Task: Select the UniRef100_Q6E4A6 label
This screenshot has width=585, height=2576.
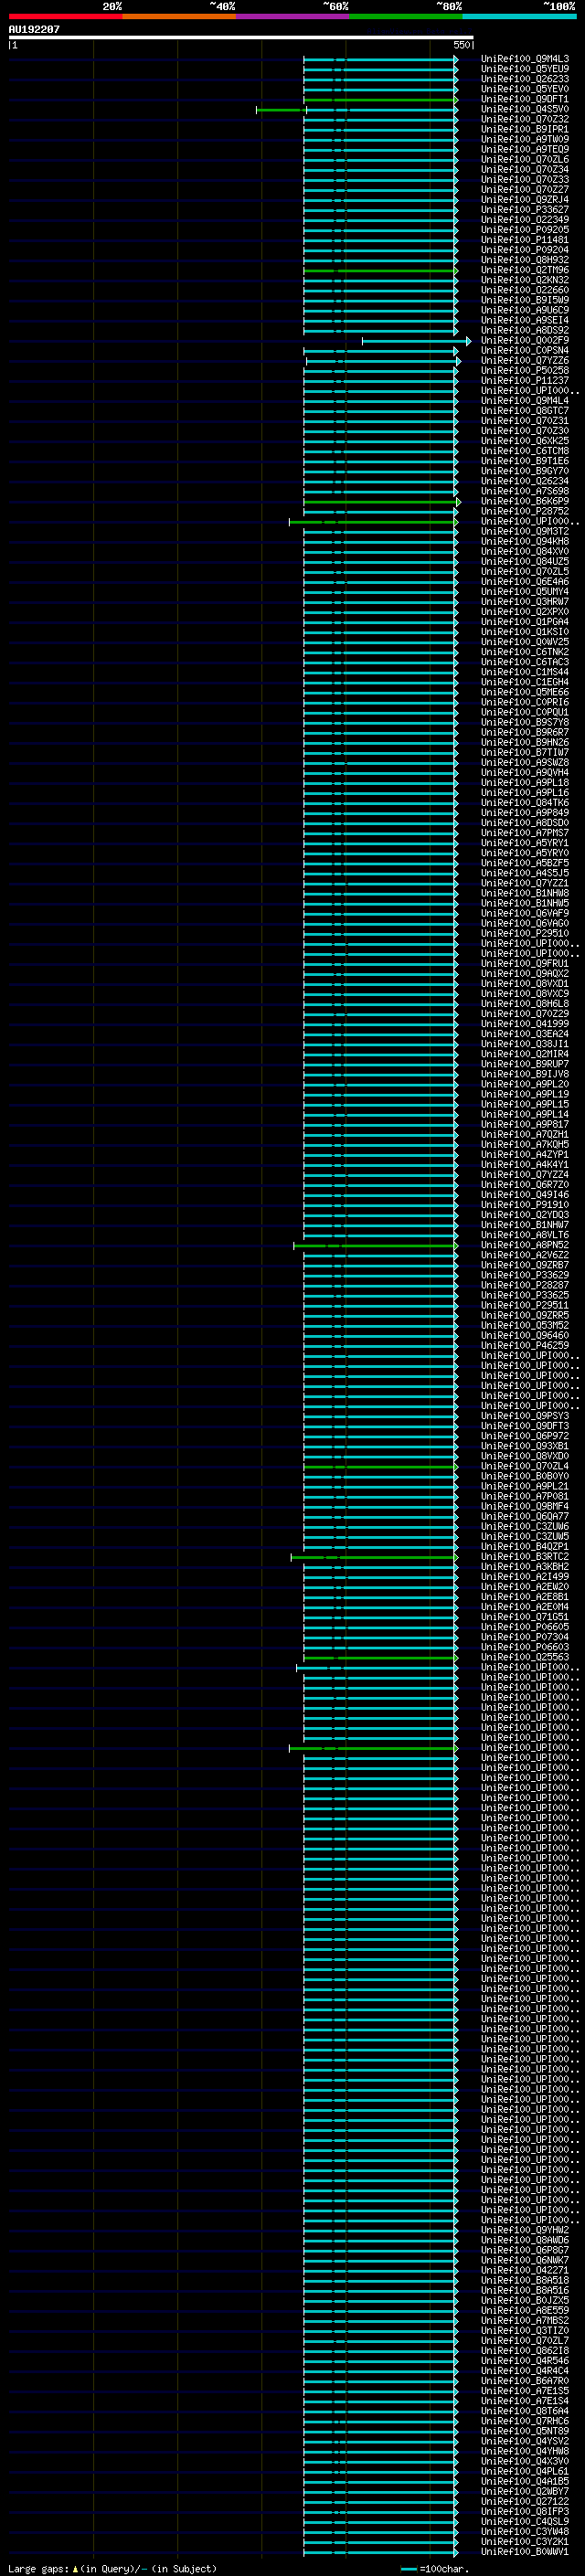Action: [525, 582]
